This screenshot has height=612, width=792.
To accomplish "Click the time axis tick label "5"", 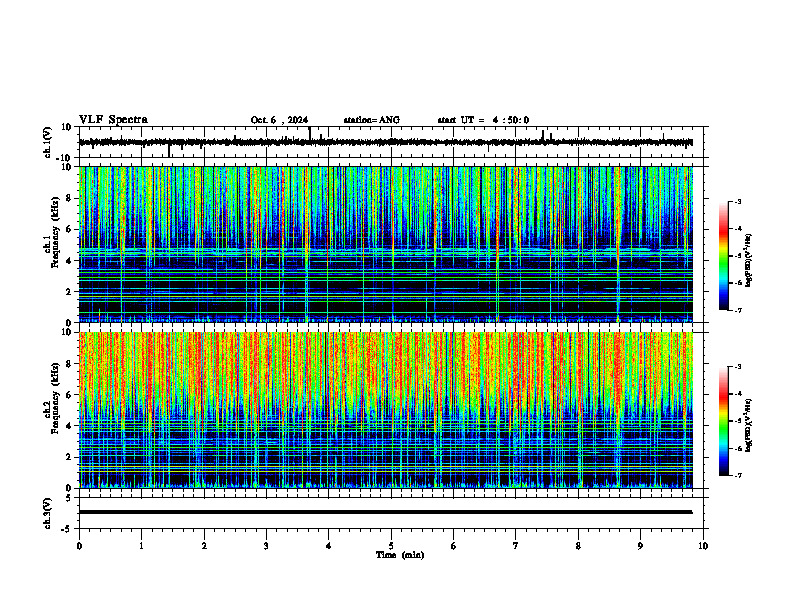I will tap(391, 546).
